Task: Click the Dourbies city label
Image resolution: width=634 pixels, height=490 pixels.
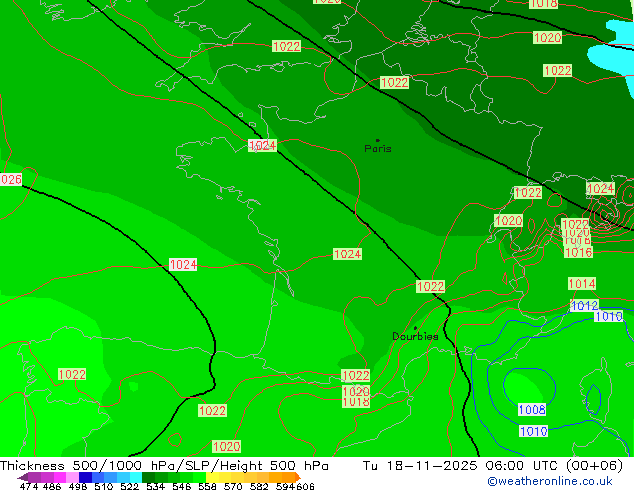Action: (415, 336)
